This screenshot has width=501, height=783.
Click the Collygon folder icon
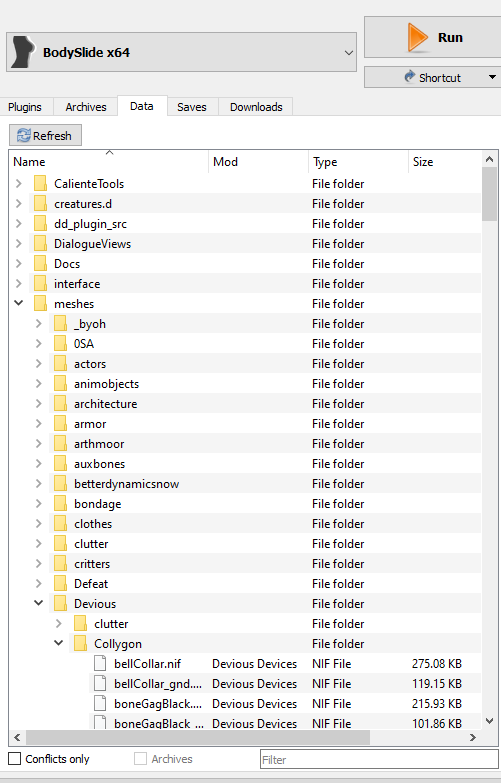pos(80,643)
